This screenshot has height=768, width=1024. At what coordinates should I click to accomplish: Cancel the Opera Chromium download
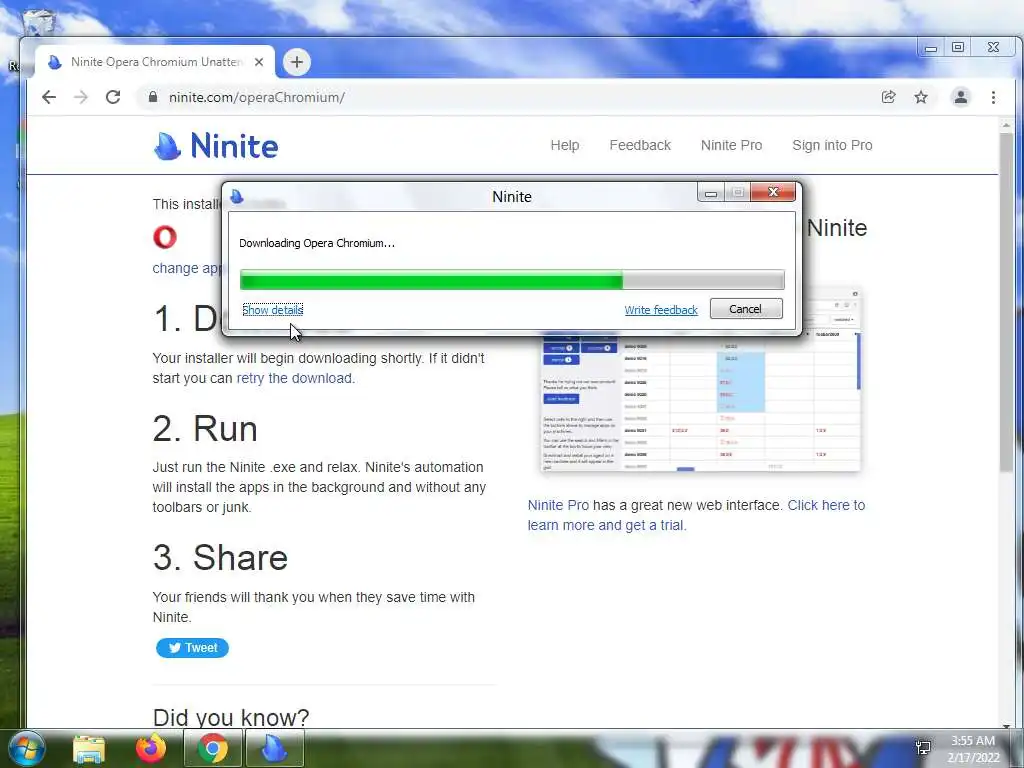(x=746, y=309)
